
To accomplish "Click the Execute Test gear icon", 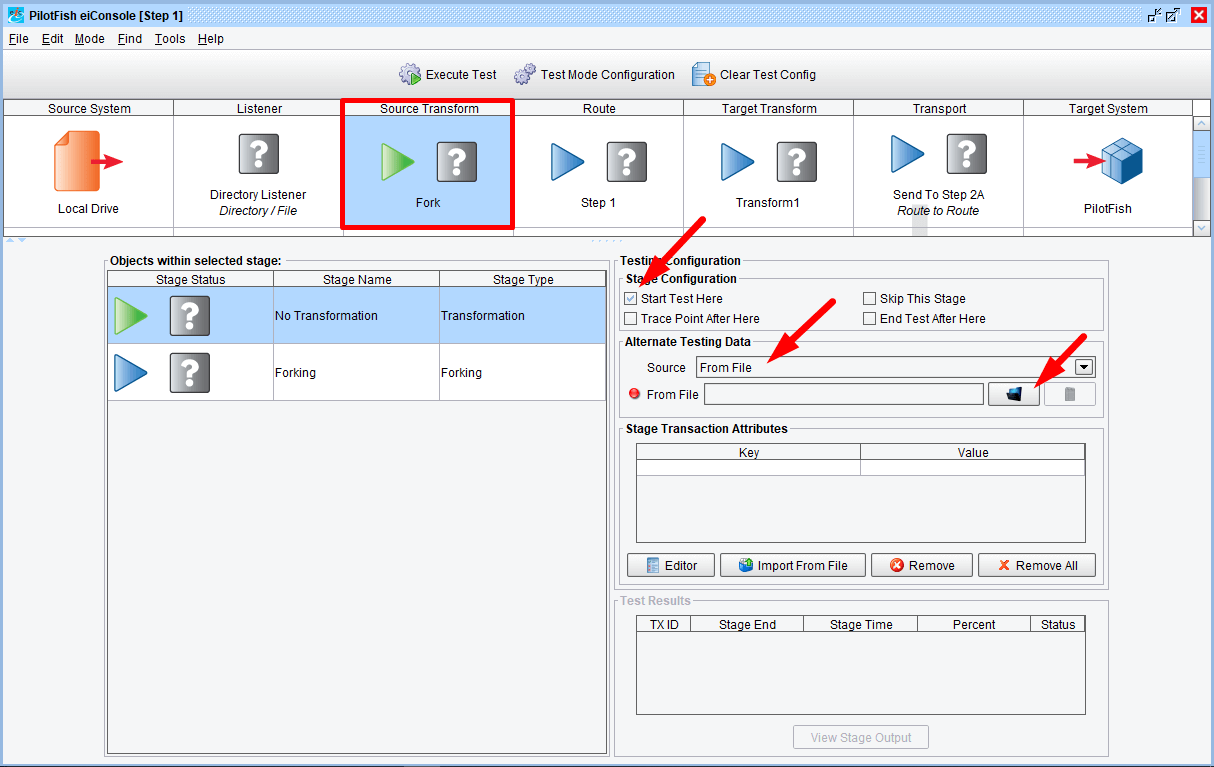I will pyautogui.click(x=410, y=75).
